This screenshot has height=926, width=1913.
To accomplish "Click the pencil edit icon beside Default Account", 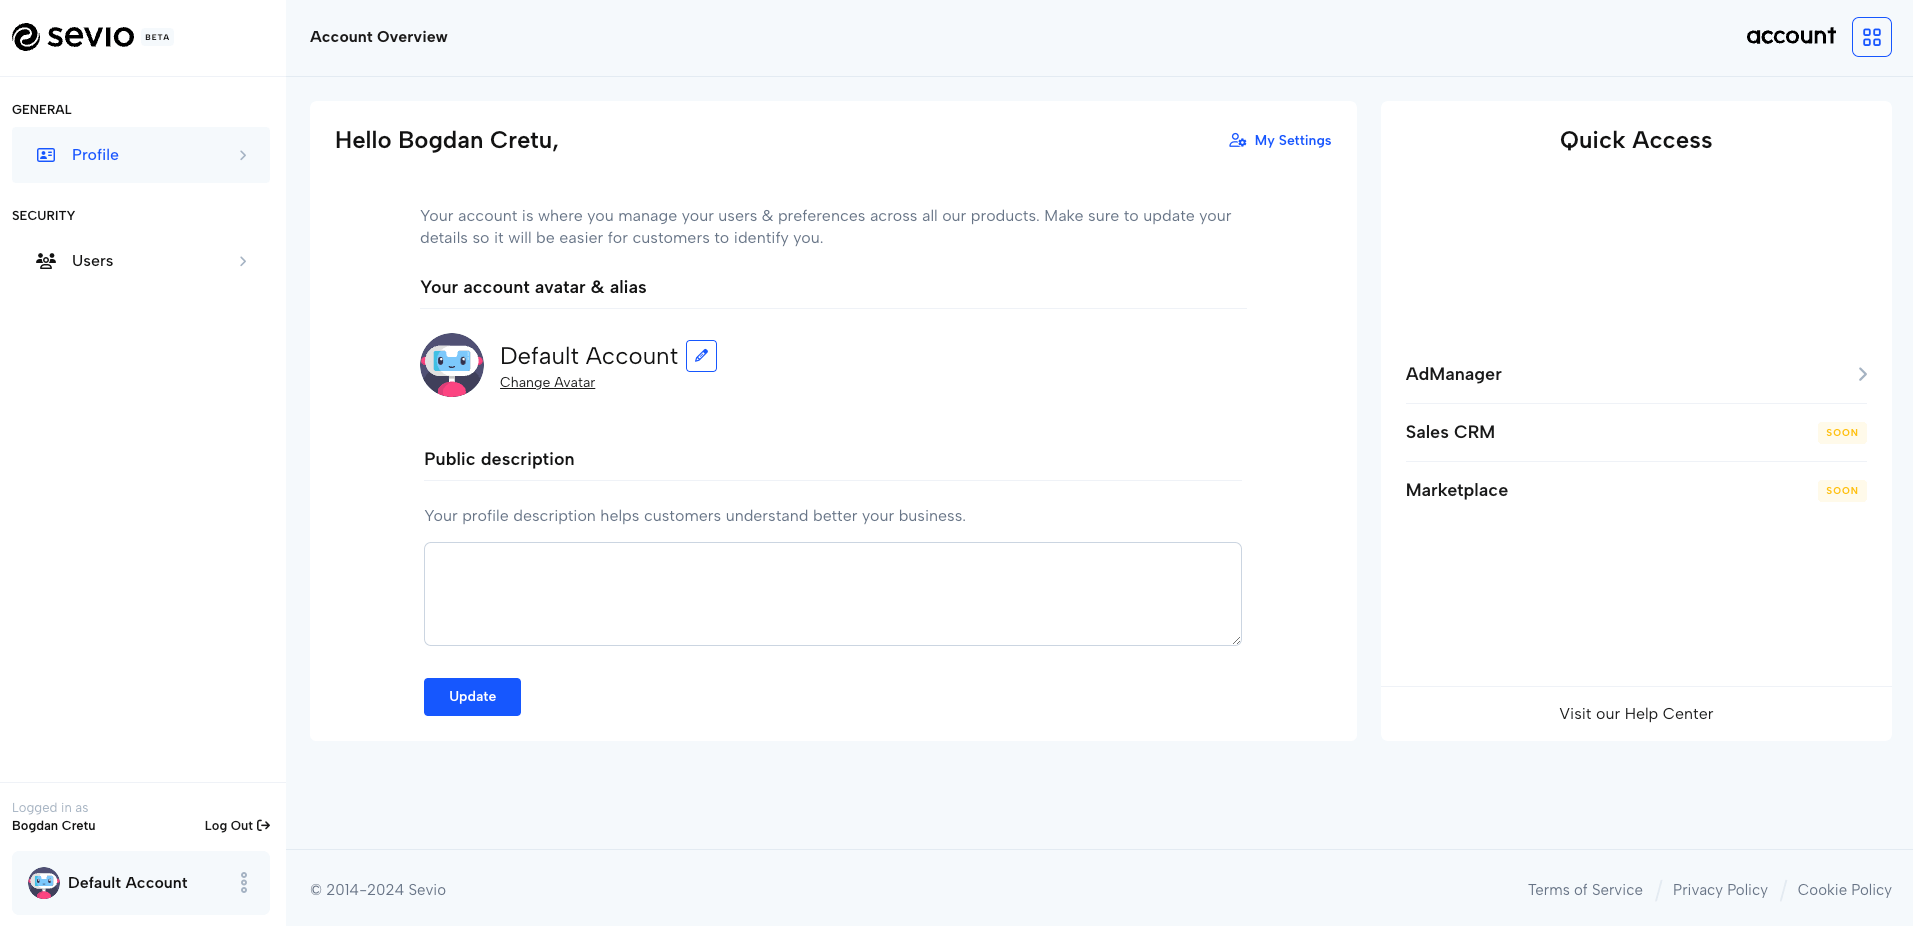I will (x=701, y=355).
